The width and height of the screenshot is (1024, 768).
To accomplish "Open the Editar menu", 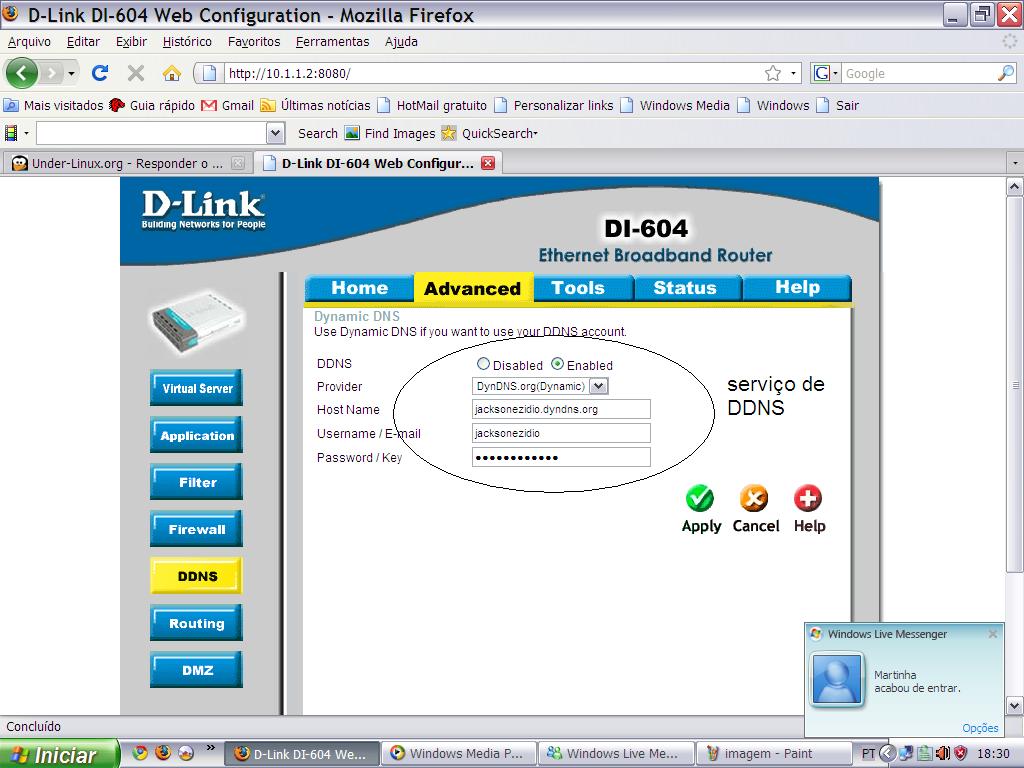I will (84, 42).
